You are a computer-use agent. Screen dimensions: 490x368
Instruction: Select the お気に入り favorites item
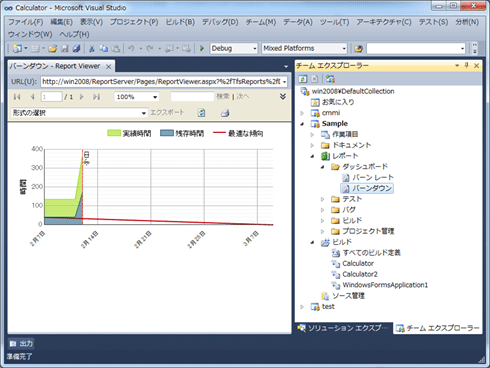tap(338, 102)
